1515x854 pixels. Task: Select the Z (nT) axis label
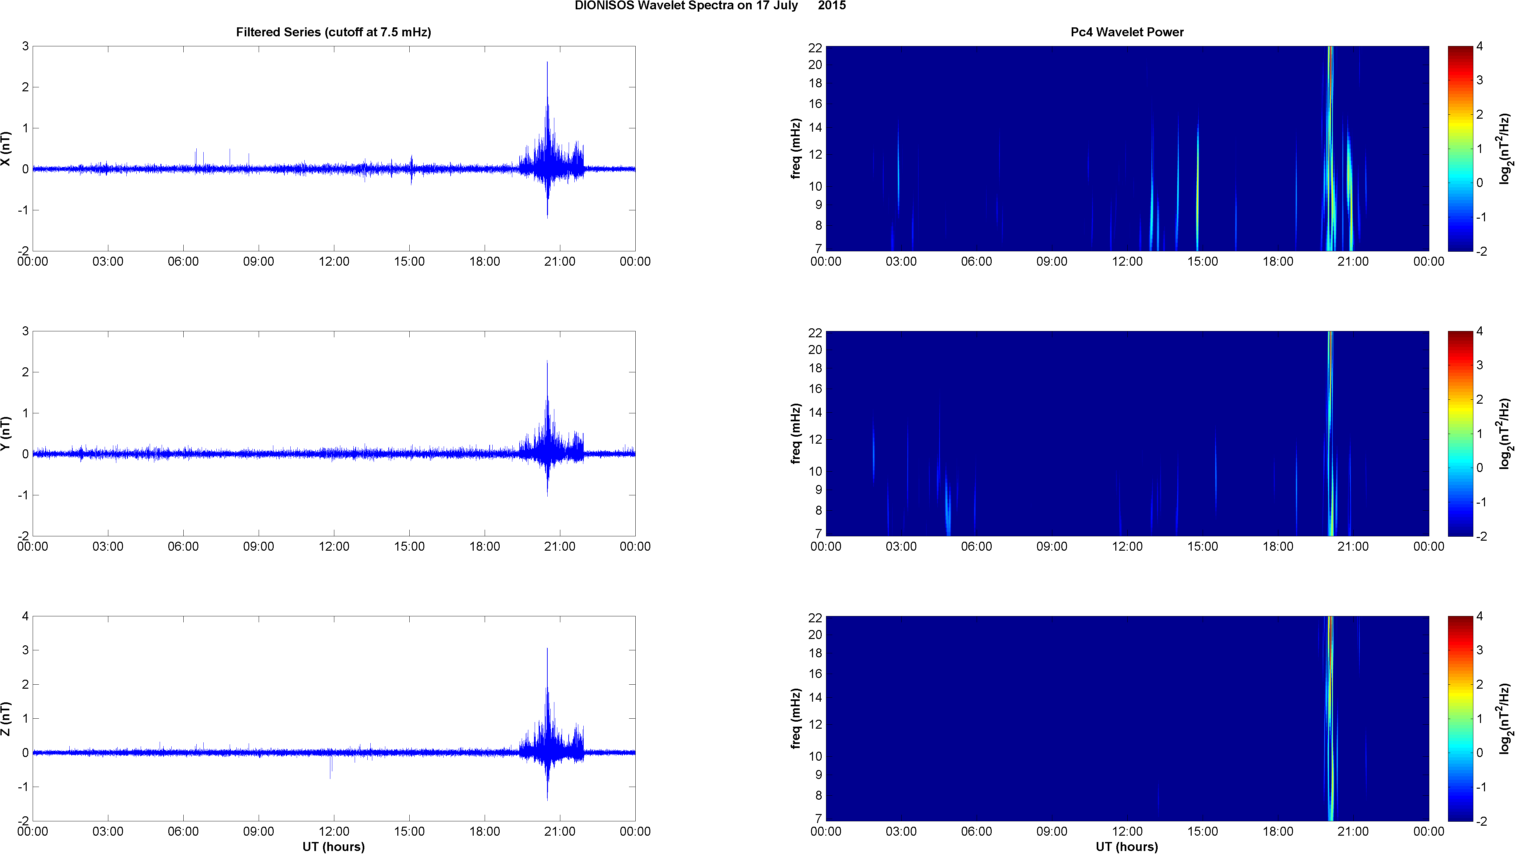pos(6,719)
